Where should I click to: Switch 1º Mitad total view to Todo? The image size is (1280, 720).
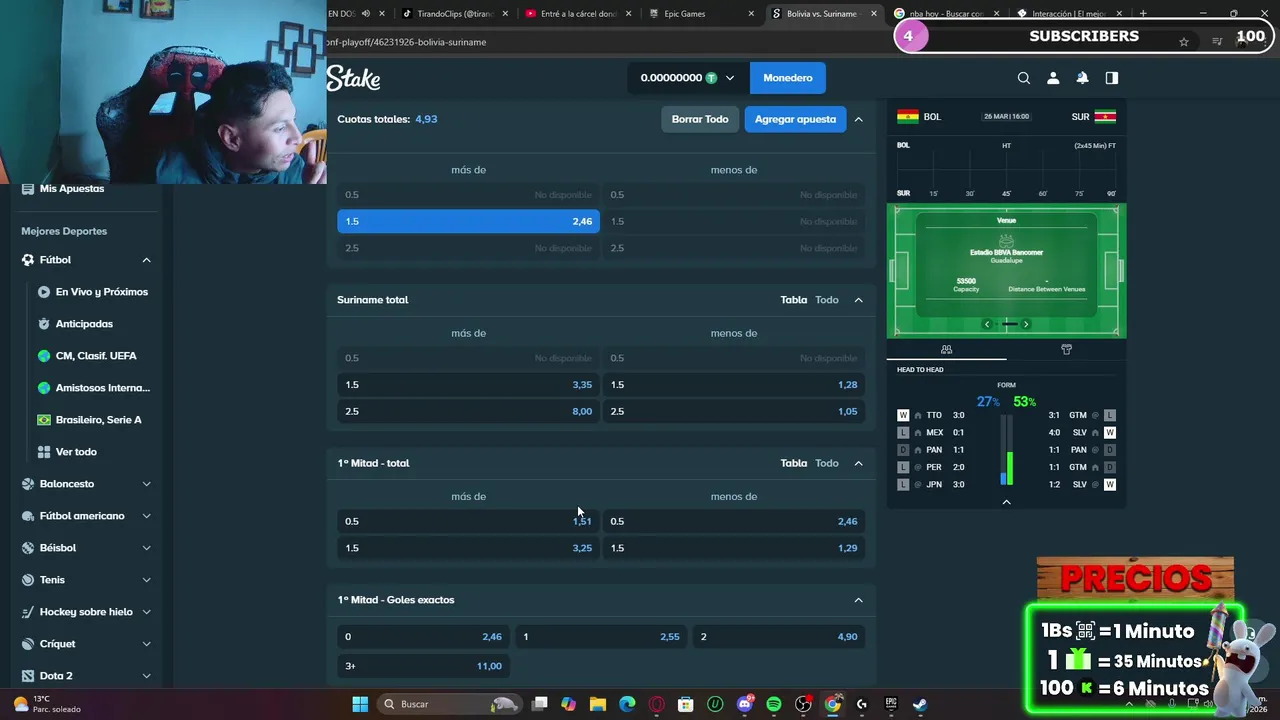[x=827, y=463]
